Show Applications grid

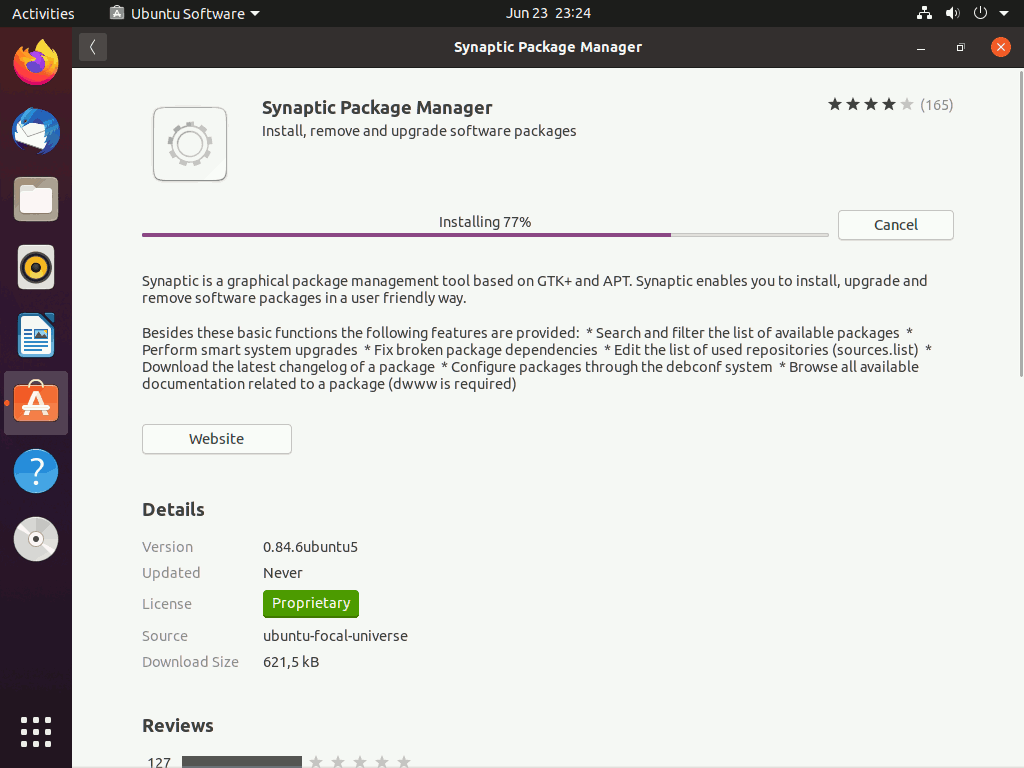[x=36, y=731]
